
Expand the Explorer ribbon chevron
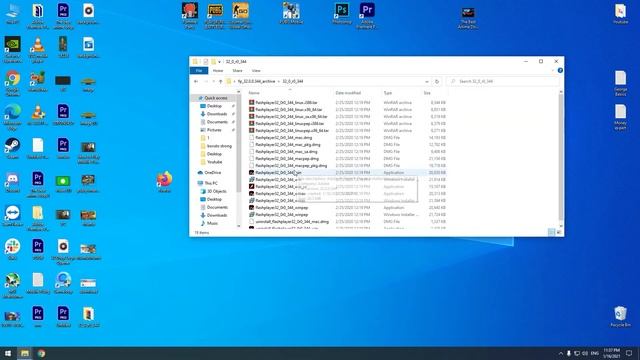click(553, 71)
